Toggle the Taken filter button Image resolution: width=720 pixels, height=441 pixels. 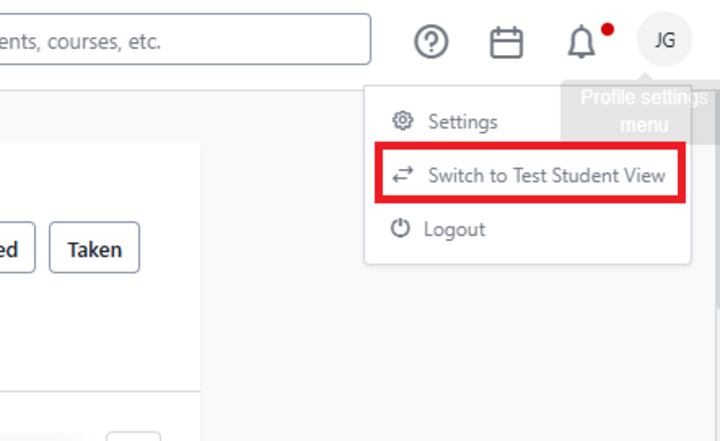(x=95, y=249)
